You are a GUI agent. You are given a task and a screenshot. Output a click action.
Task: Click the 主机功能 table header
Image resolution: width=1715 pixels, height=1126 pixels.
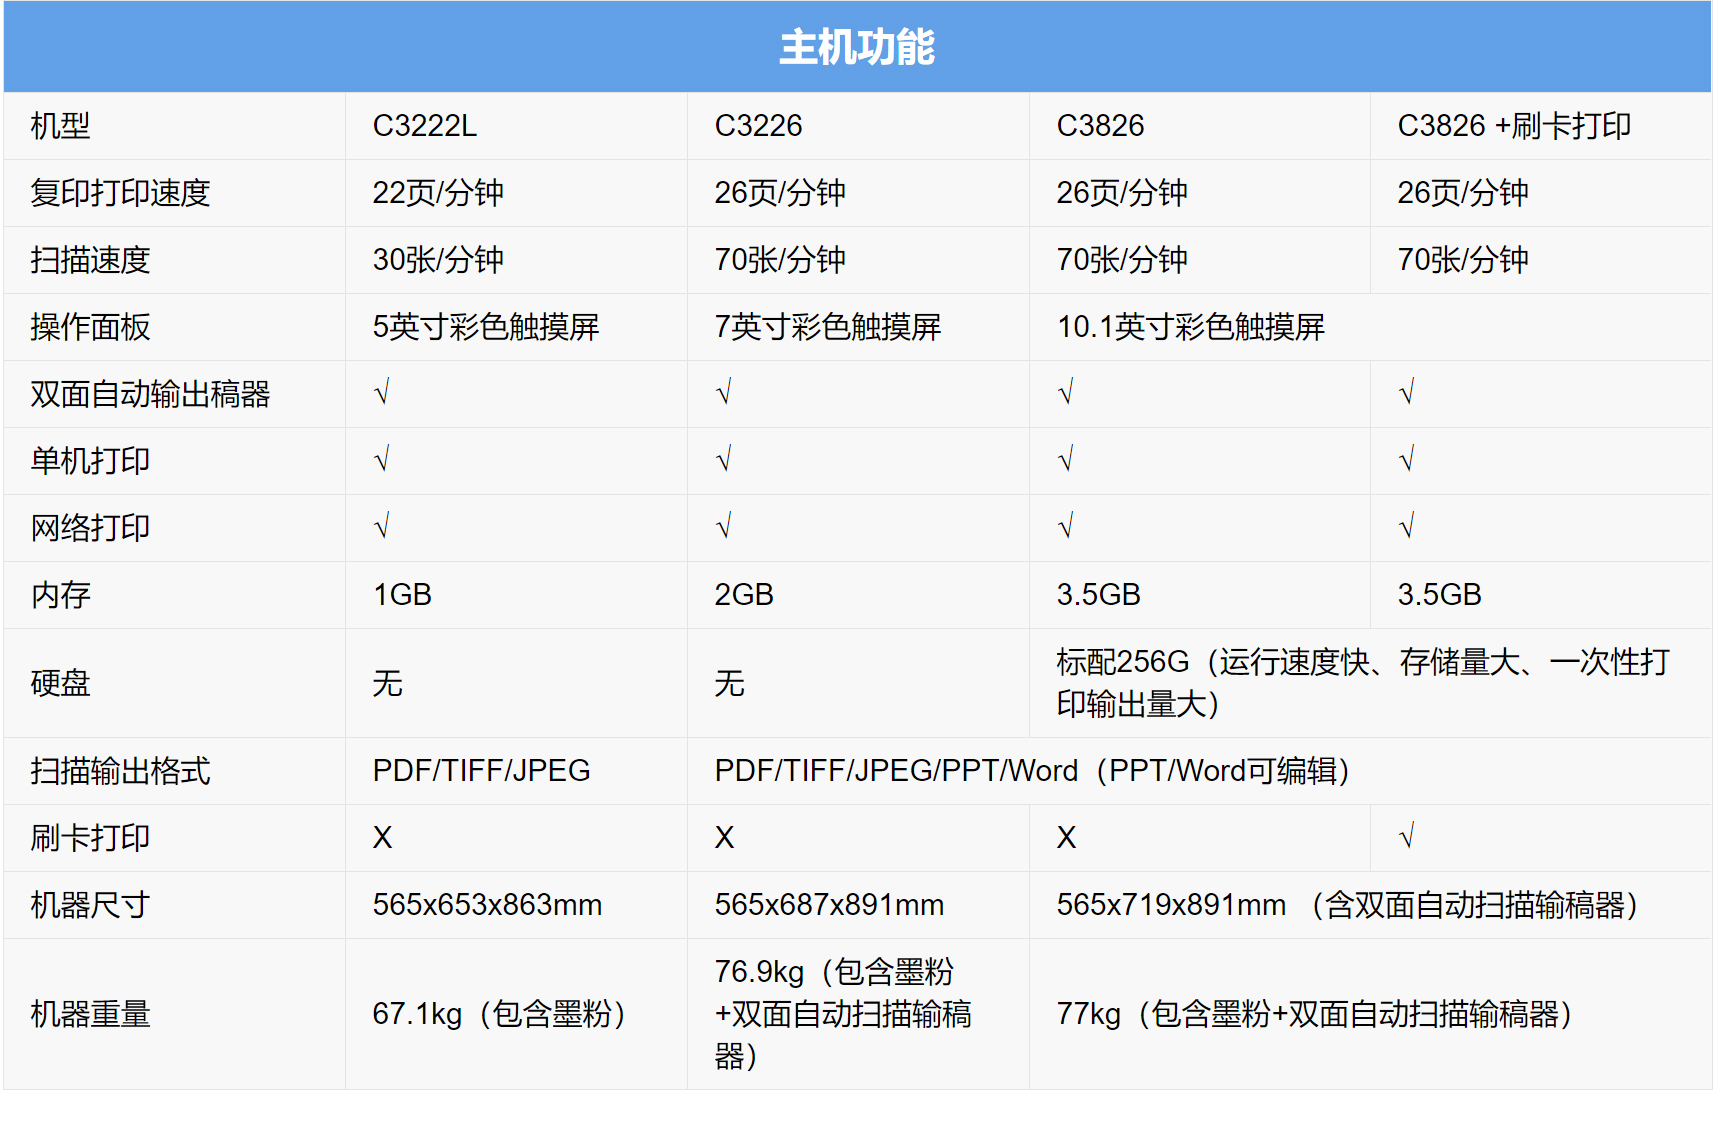[x=857, y=47]
